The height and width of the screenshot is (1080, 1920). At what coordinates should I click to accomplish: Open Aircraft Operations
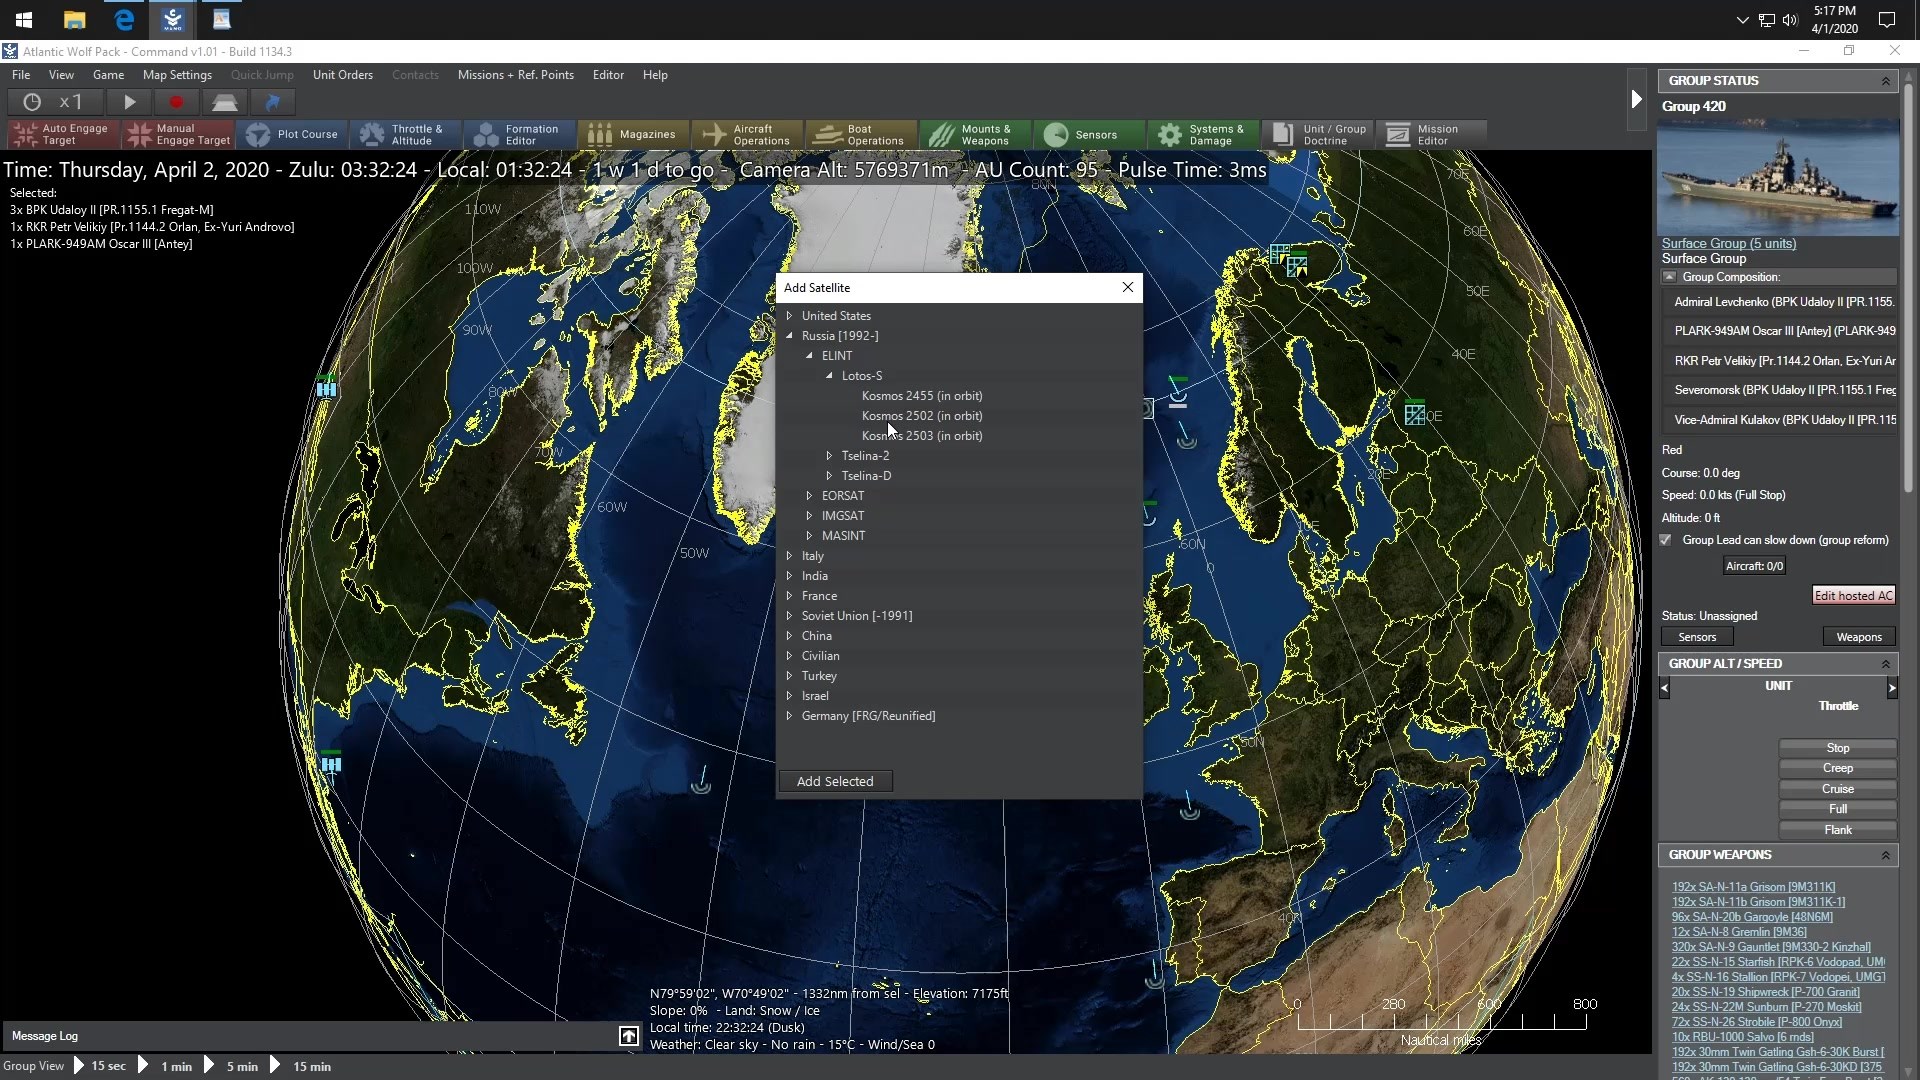click(748, 134)
